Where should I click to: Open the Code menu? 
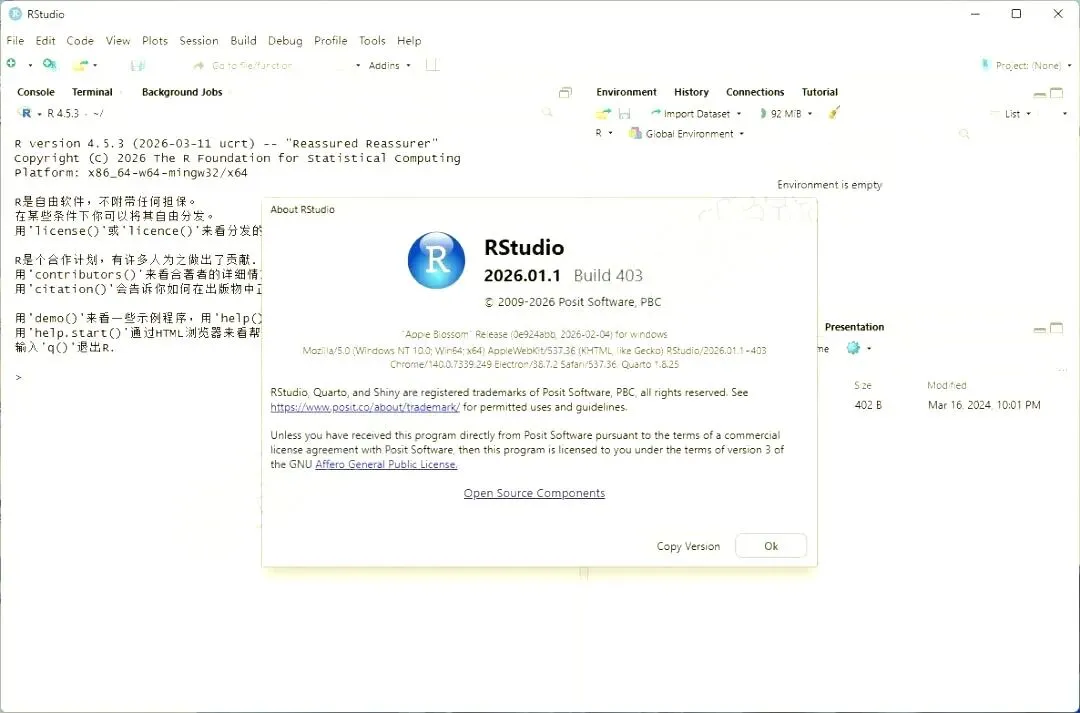(80, 41)
